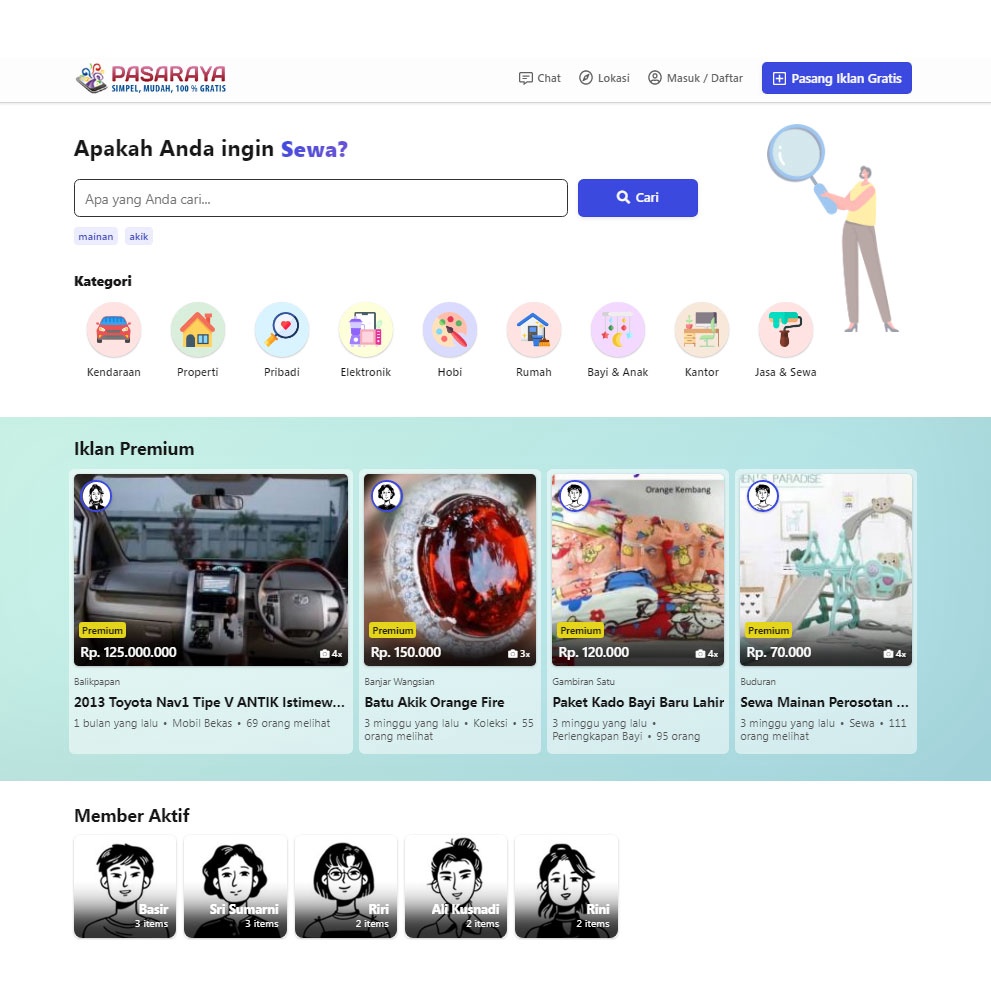
Task: Browse the Elektronik category
Action: [x=365, y=329]
